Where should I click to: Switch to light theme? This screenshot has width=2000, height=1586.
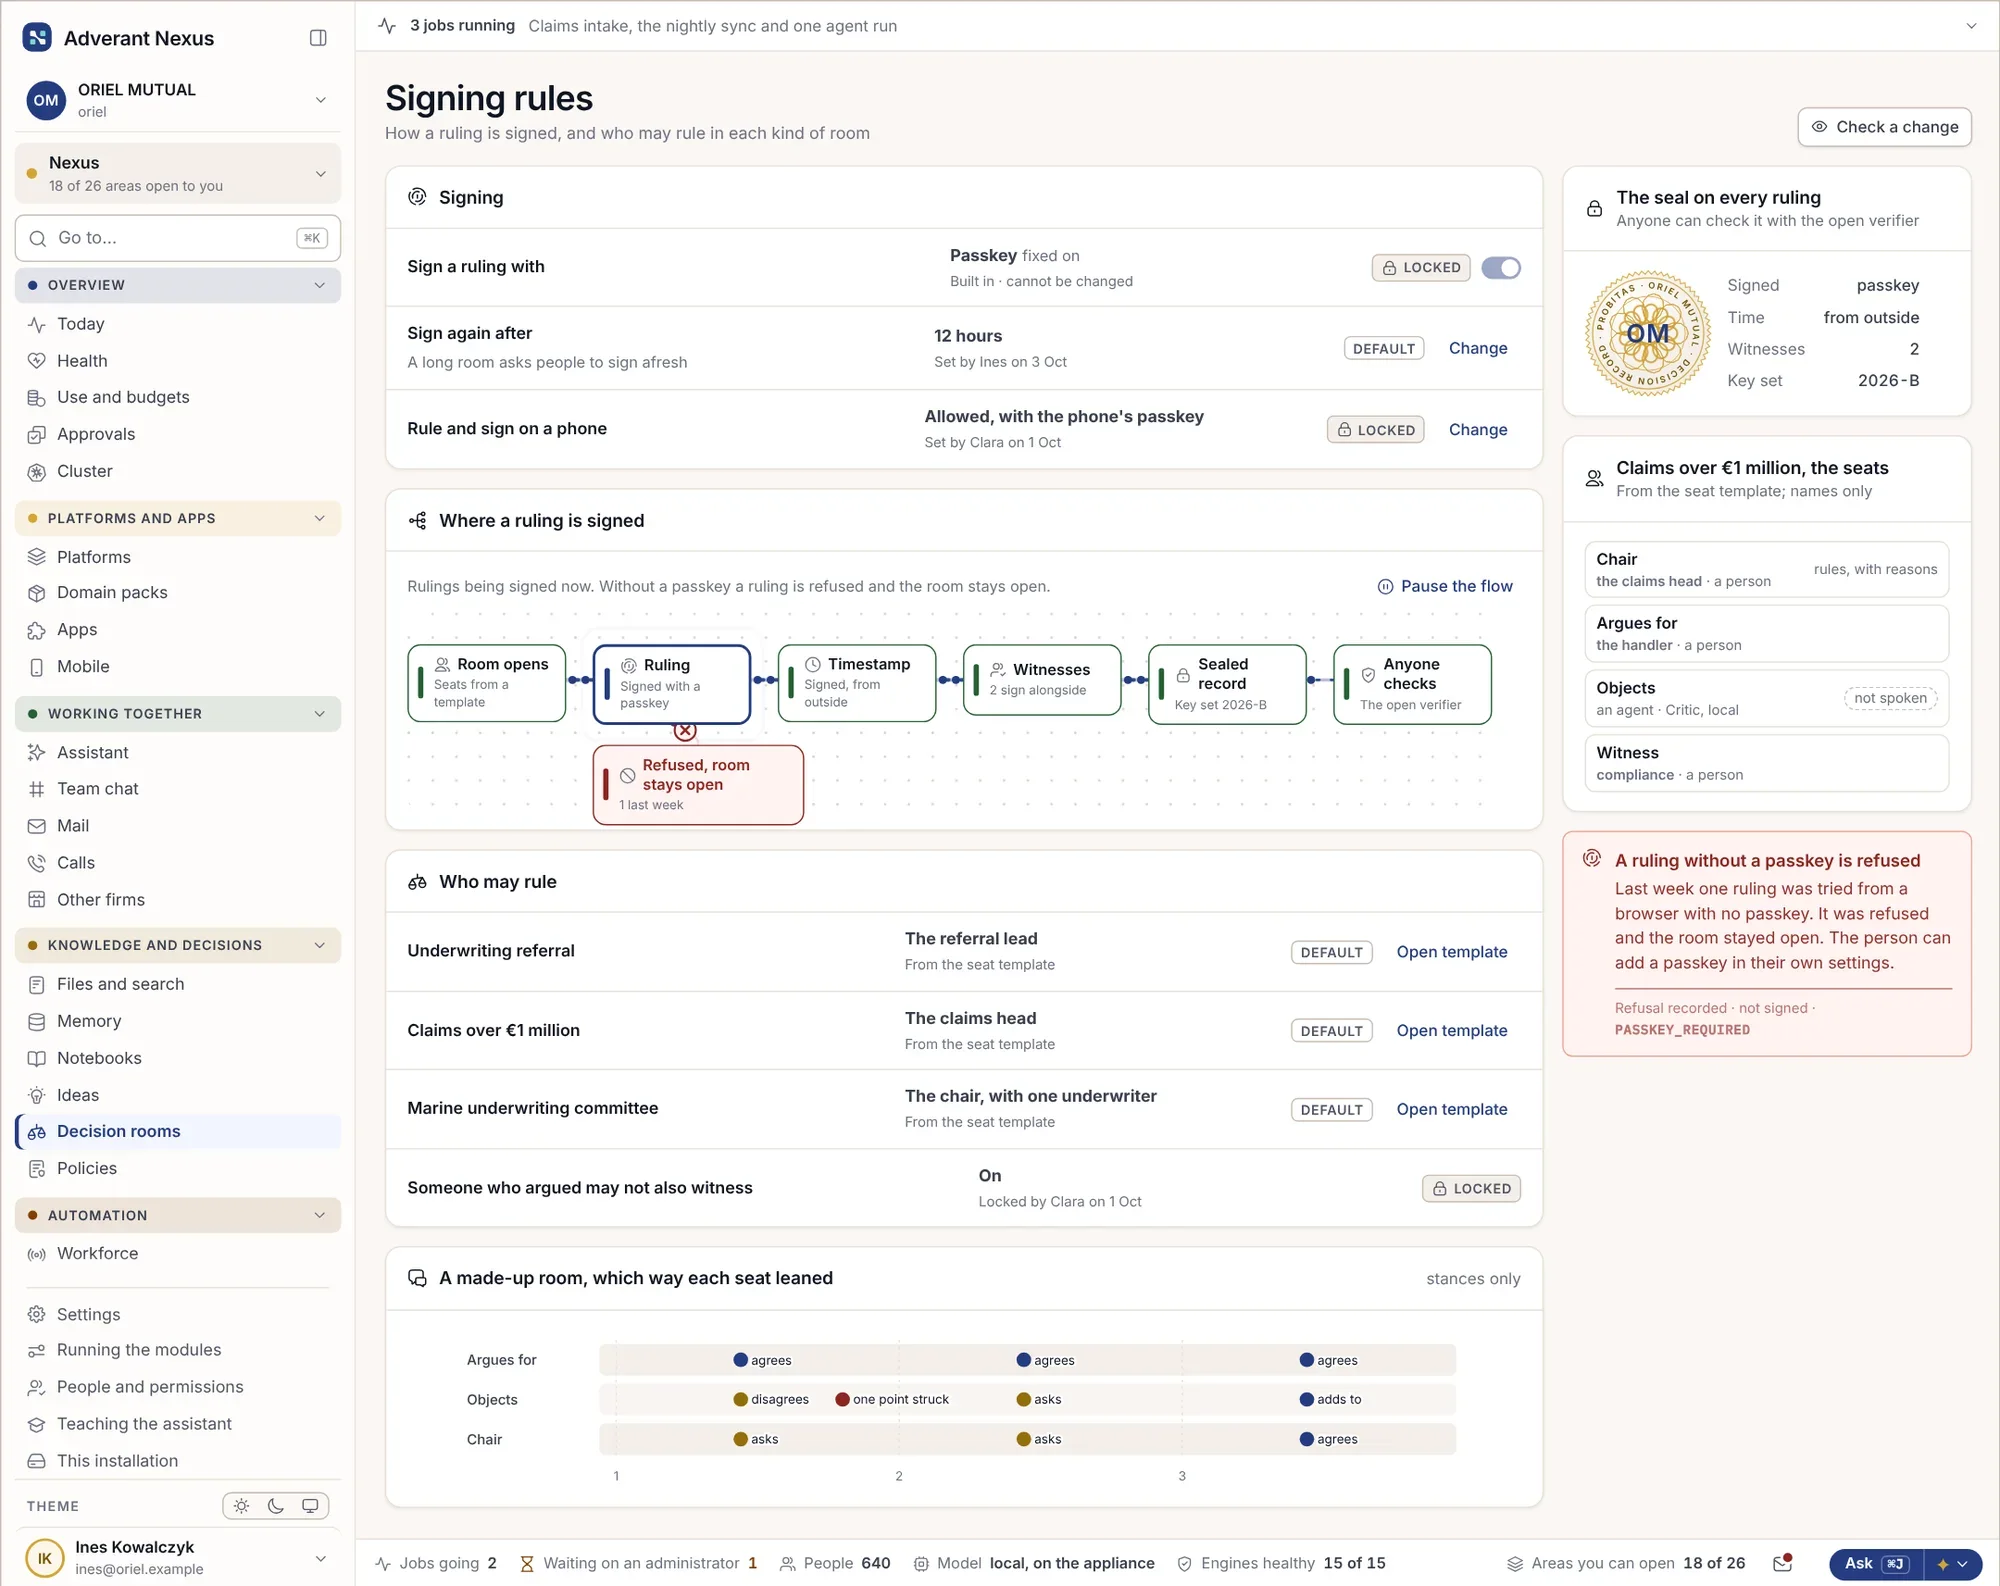(x=241, y=1506)
